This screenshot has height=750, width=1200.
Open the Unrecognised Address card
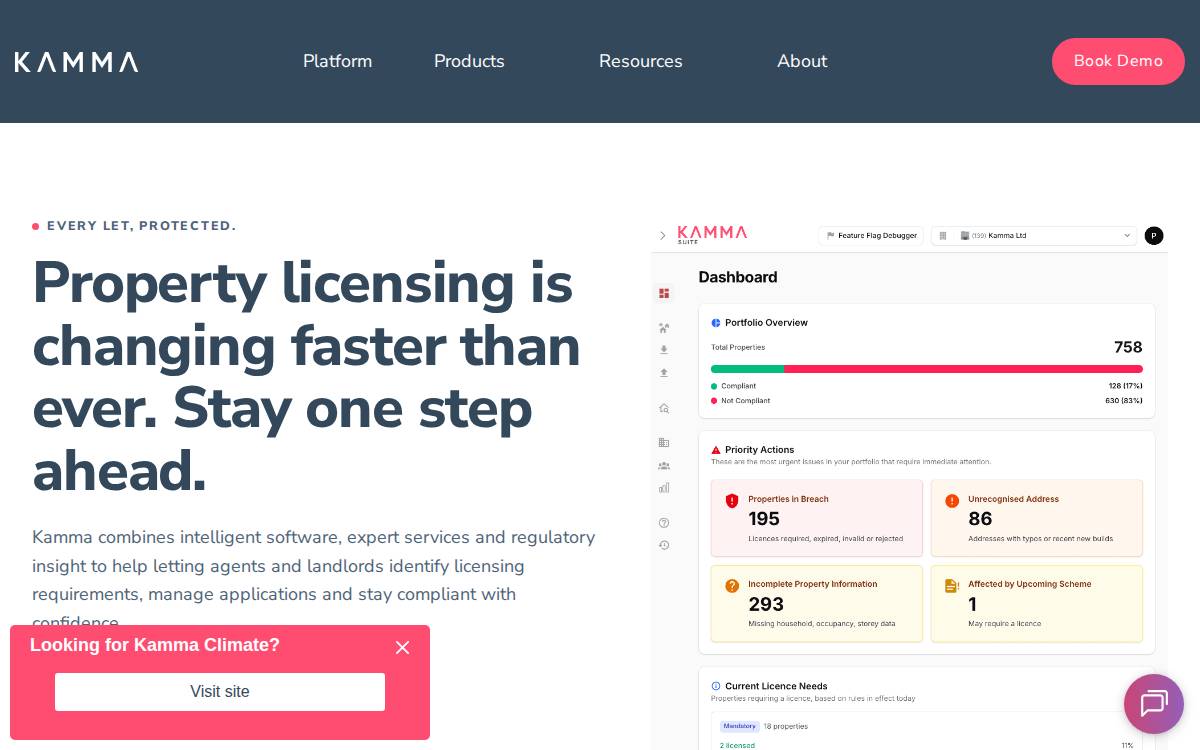[1037, 518]
